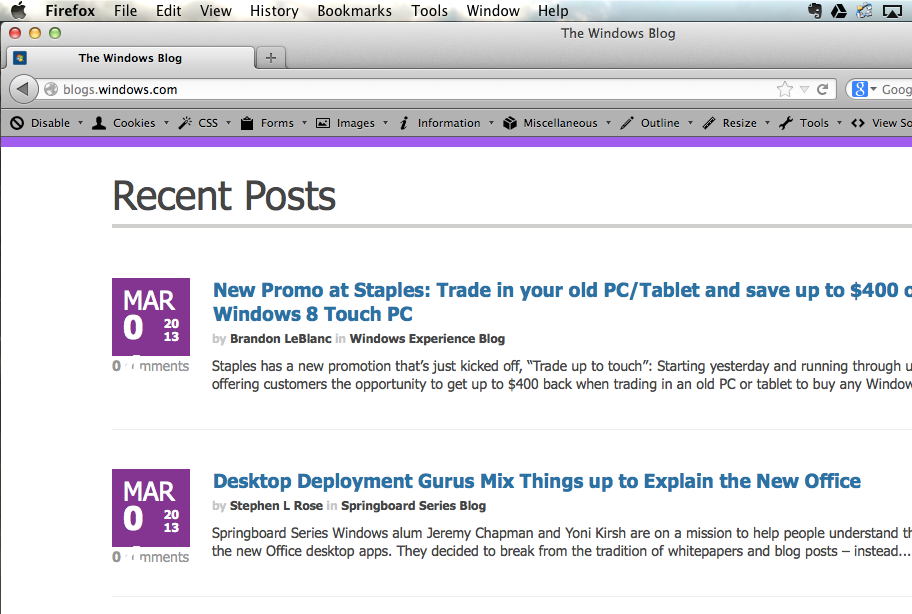Open the Springboard Series Blog link
912x614 pixels.
[x=413, y=505]
